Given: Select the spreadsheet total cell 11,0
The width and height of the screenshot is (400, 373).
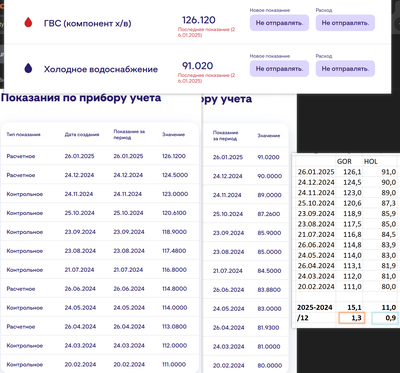Looking at the screenshot, I should pos(389,307).
